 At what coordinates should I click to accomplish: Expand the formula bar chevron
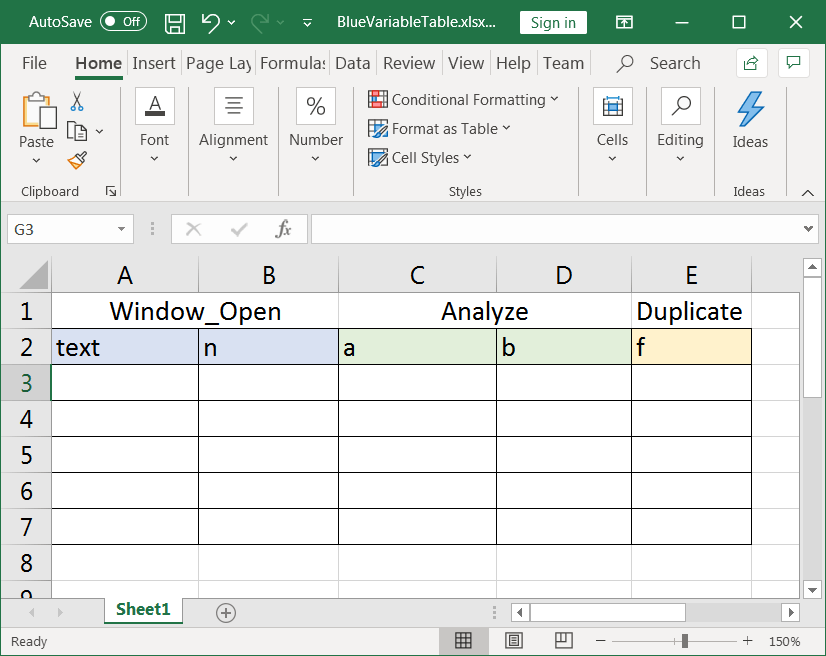808,229
